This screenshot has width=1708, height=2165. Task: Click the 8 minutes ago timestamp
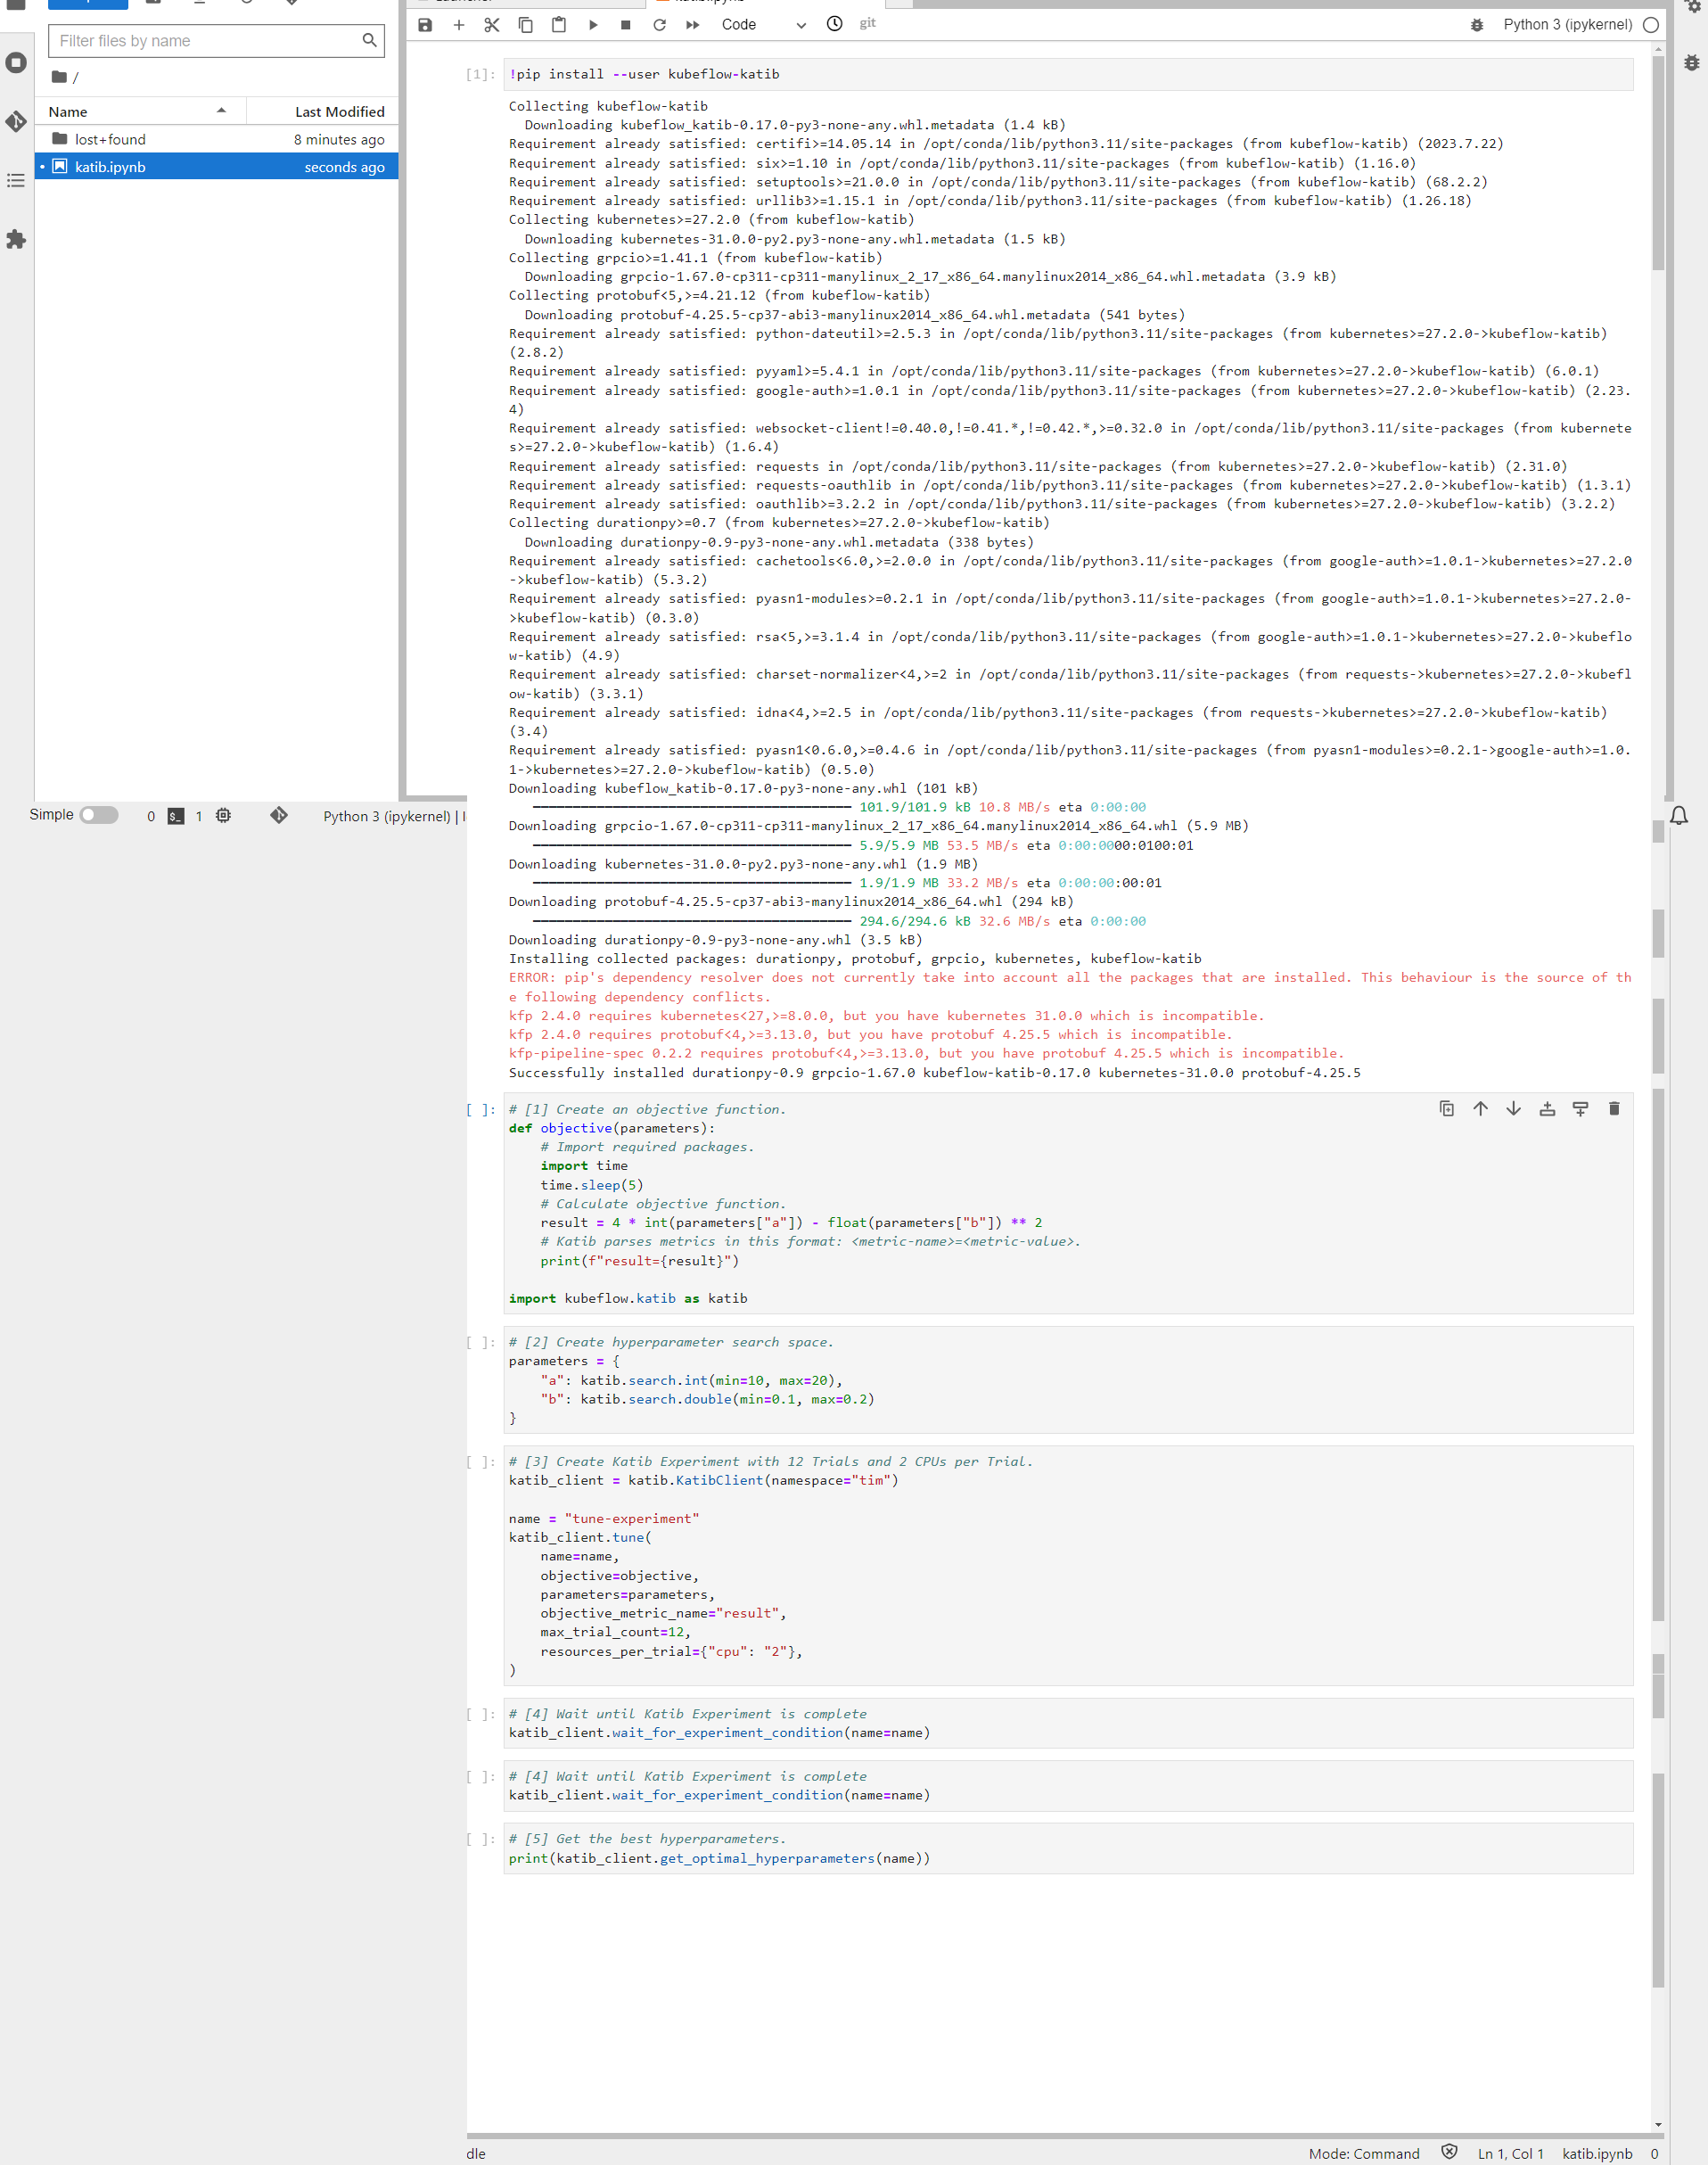click(339, 140)
